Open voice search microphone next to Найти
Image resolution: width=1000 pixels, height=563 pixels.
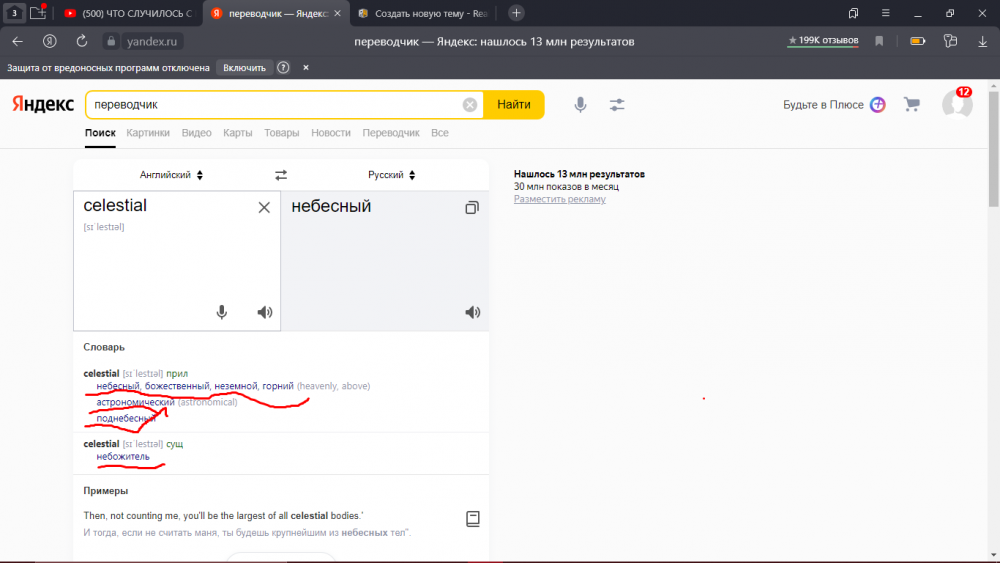point(580,105)
